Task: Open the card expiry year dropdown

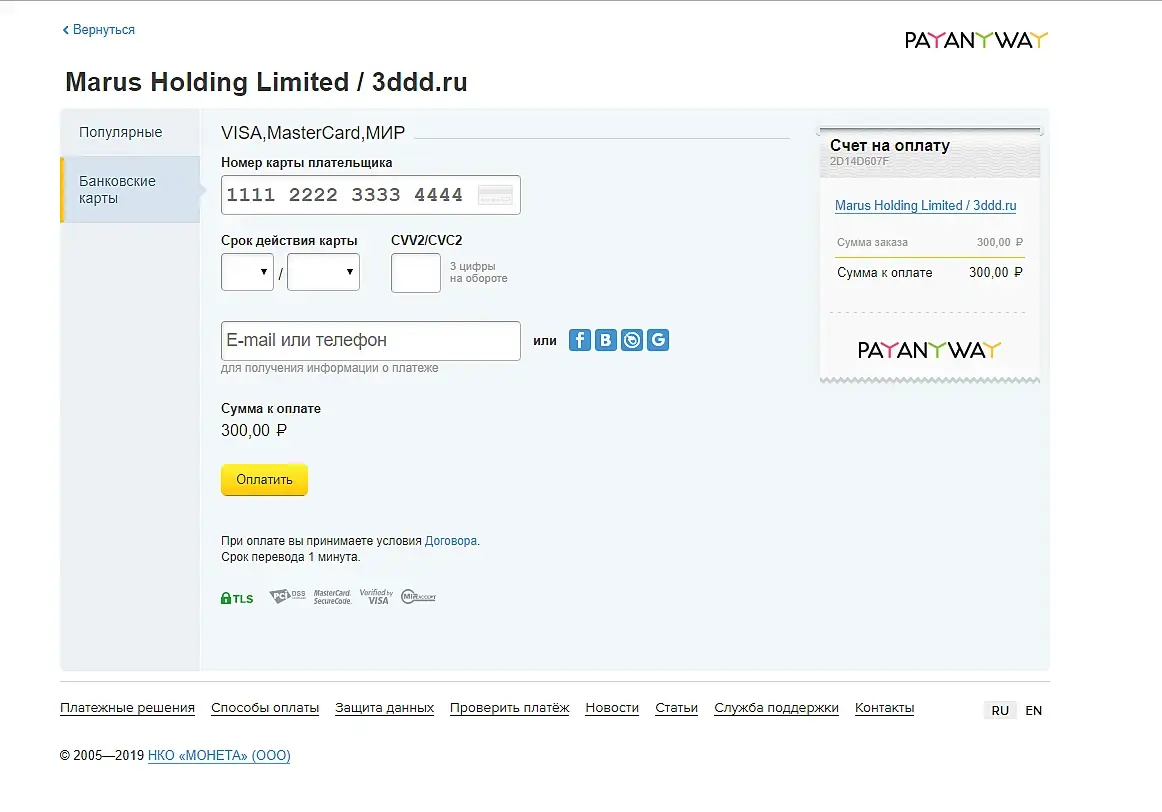Action: pos(323,272)
